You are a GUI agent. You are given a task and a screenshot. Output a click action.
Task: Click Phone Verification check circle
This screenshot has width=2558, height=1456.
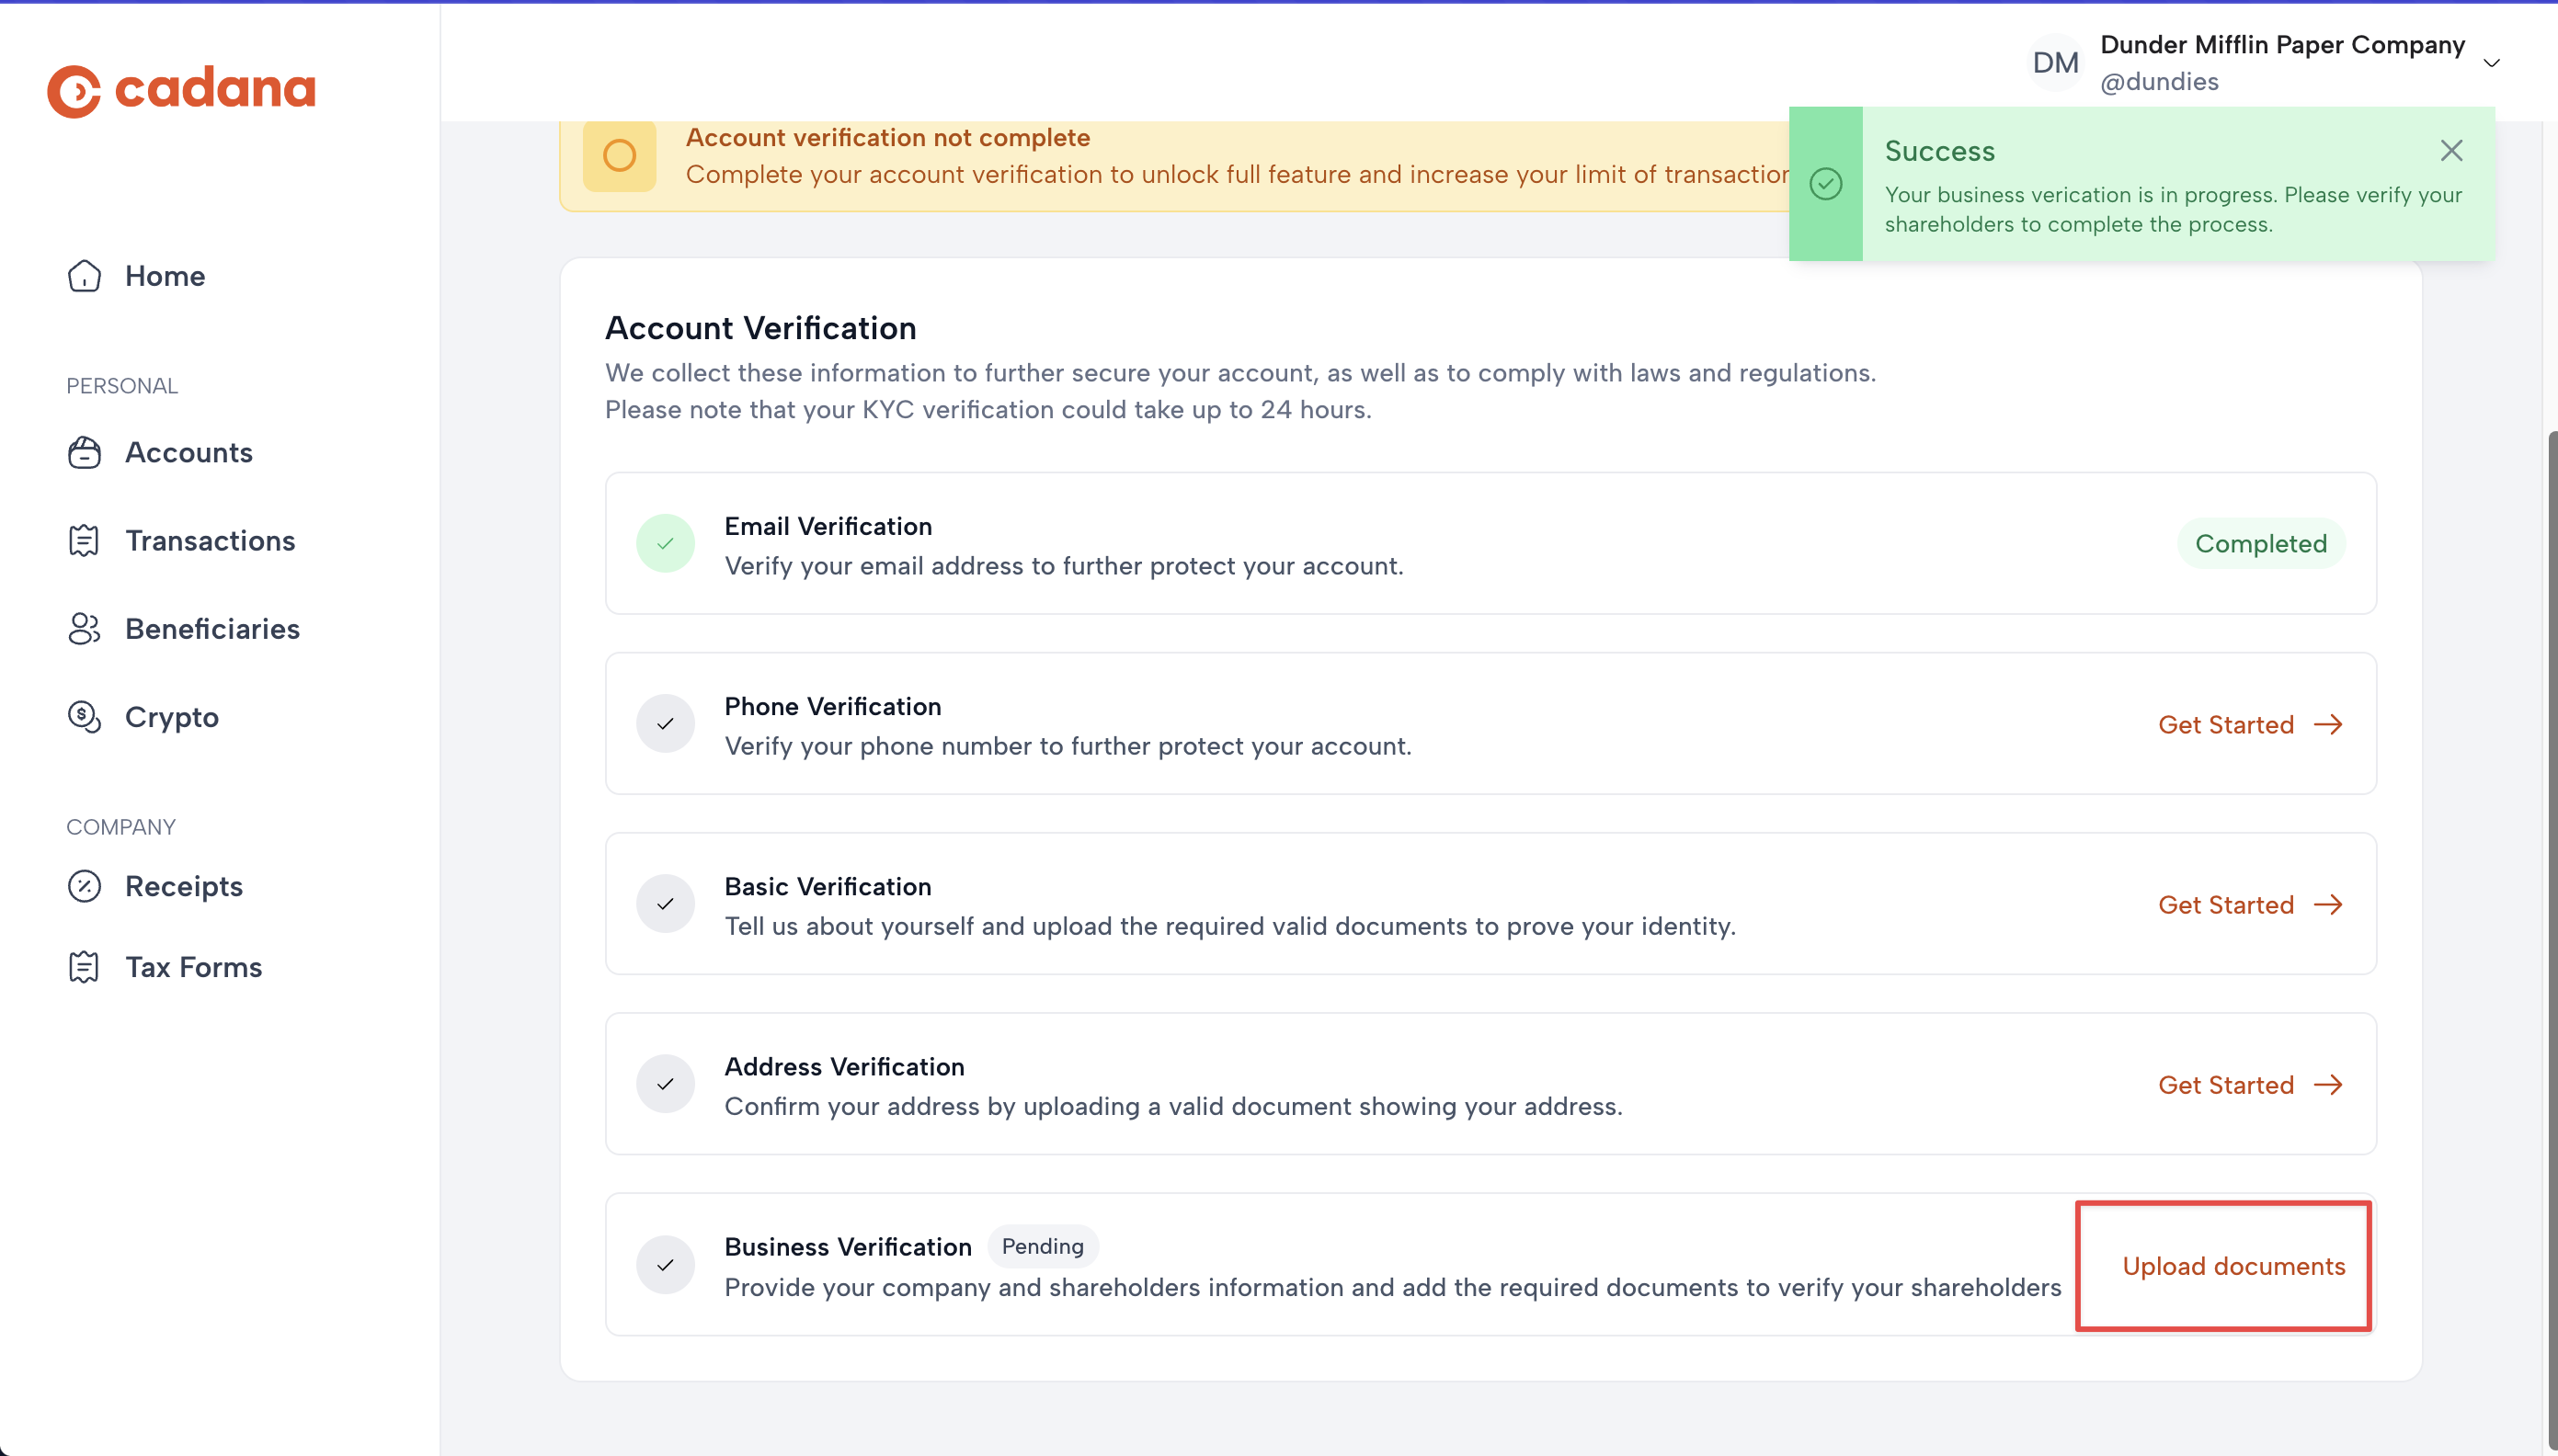pyautogui.click(x=665, y=724)
